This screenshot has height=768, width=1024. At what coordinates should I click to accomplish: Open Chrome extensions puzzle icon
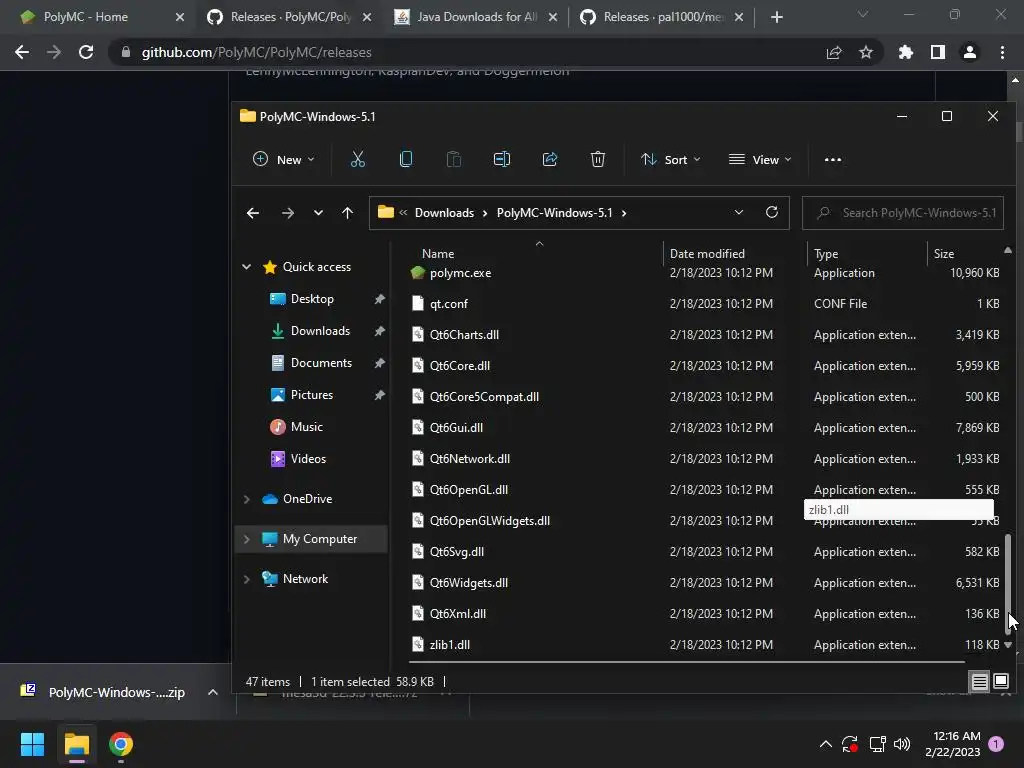pos(905,52)
